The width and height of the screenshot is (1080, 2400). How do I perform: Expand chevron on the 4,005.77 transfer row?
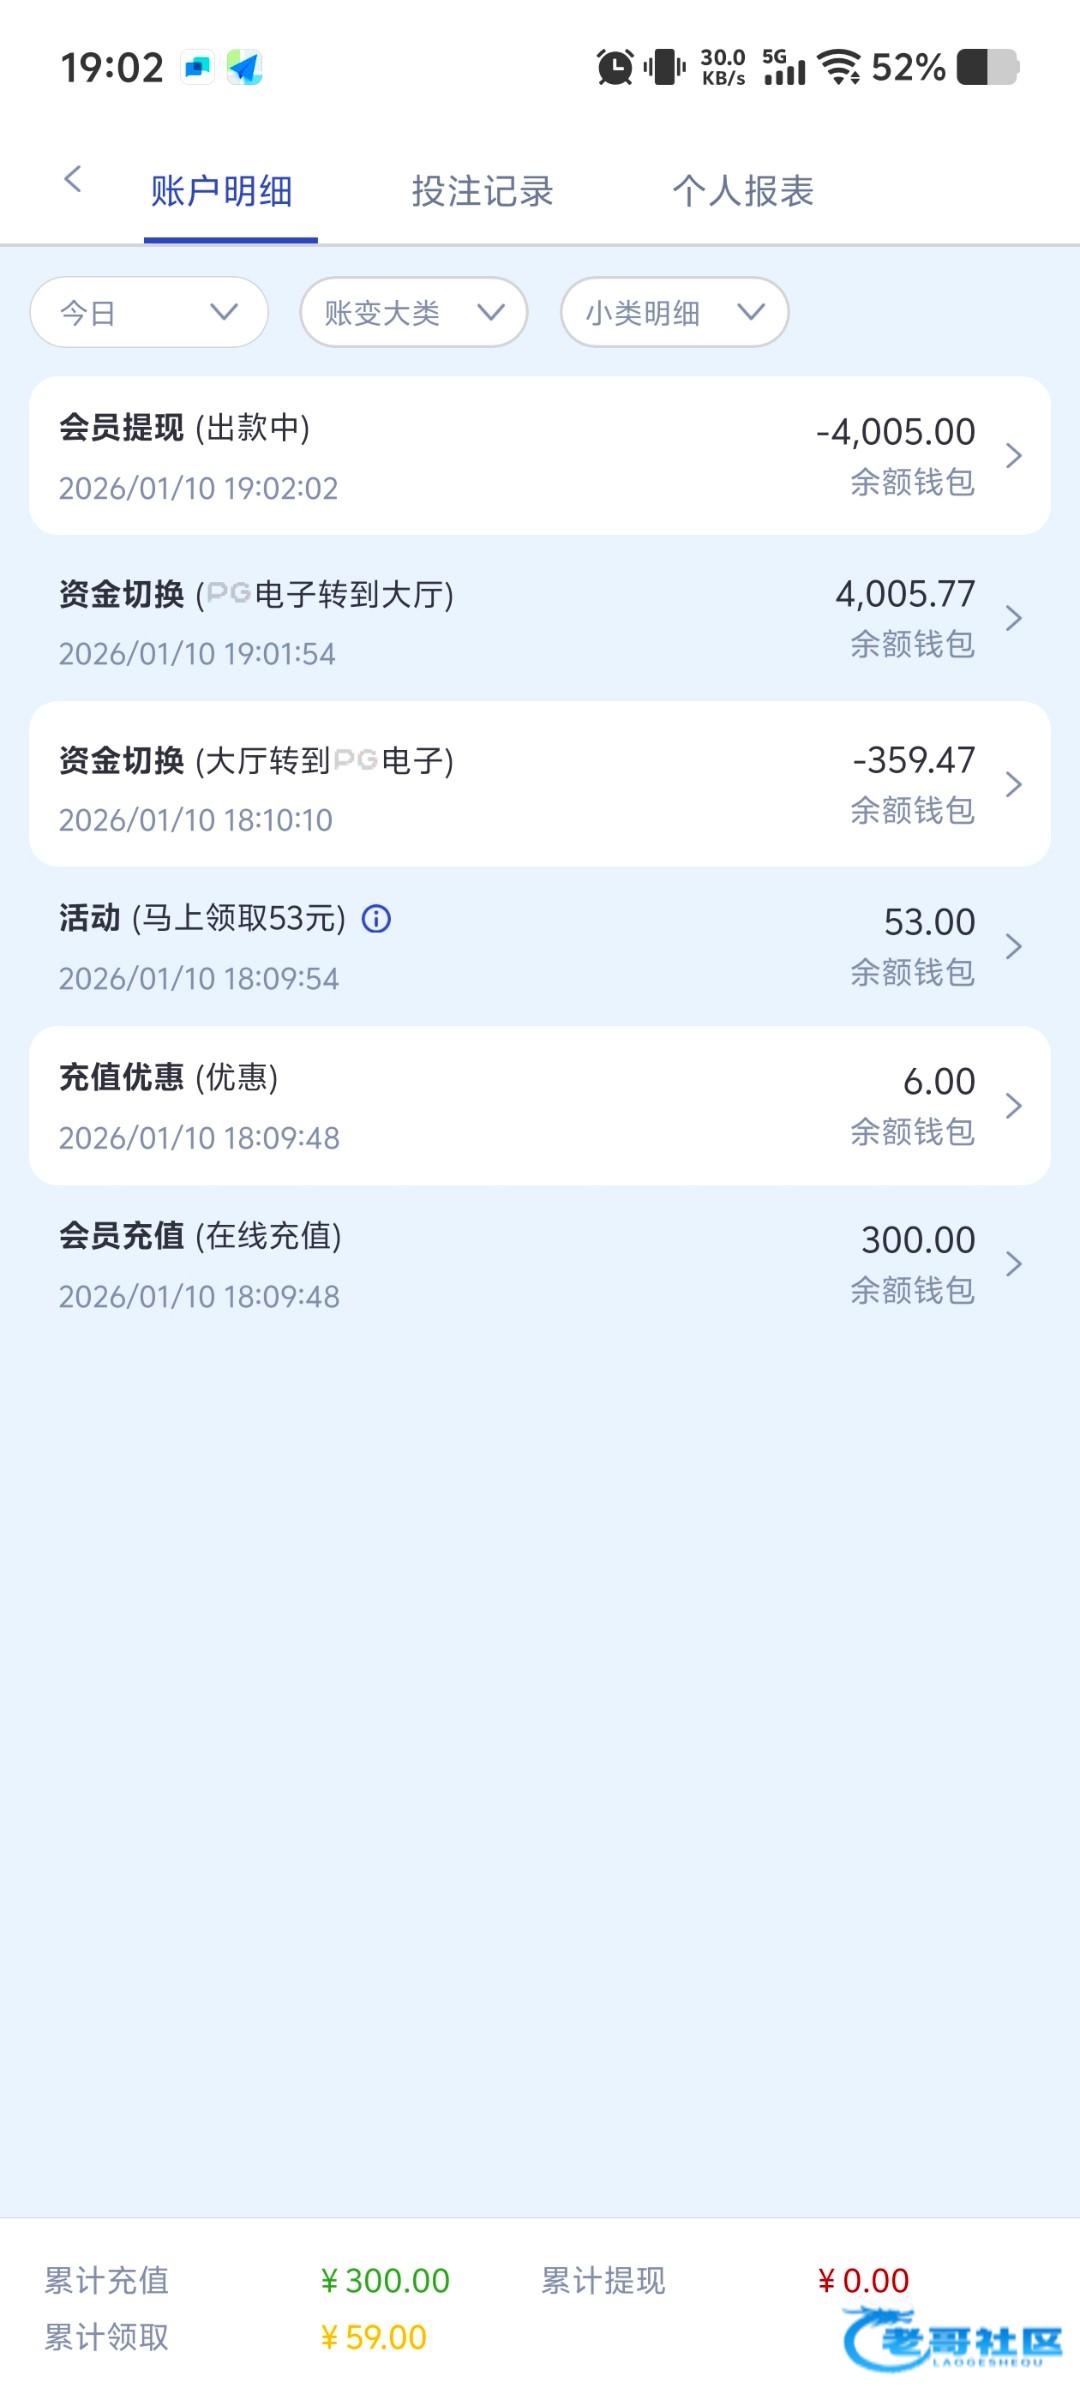coord(1013,619)
